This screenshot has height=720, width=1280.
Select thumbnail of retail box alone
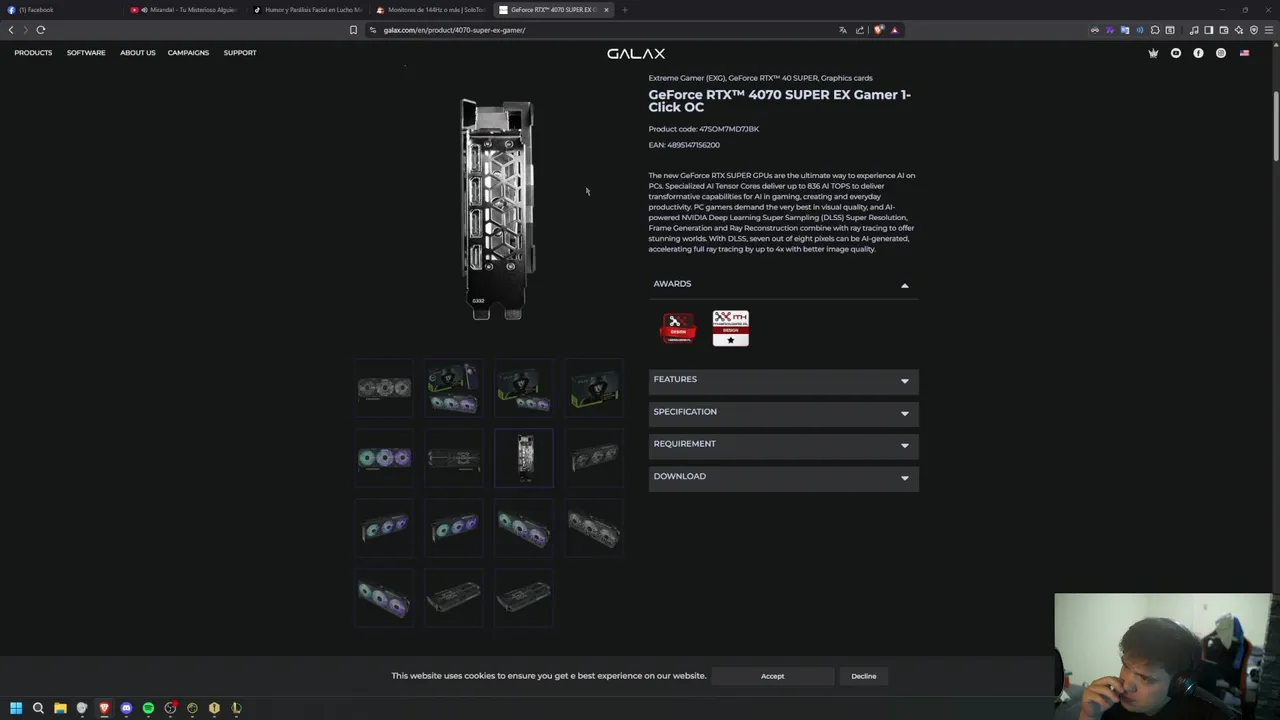point(594,388)
